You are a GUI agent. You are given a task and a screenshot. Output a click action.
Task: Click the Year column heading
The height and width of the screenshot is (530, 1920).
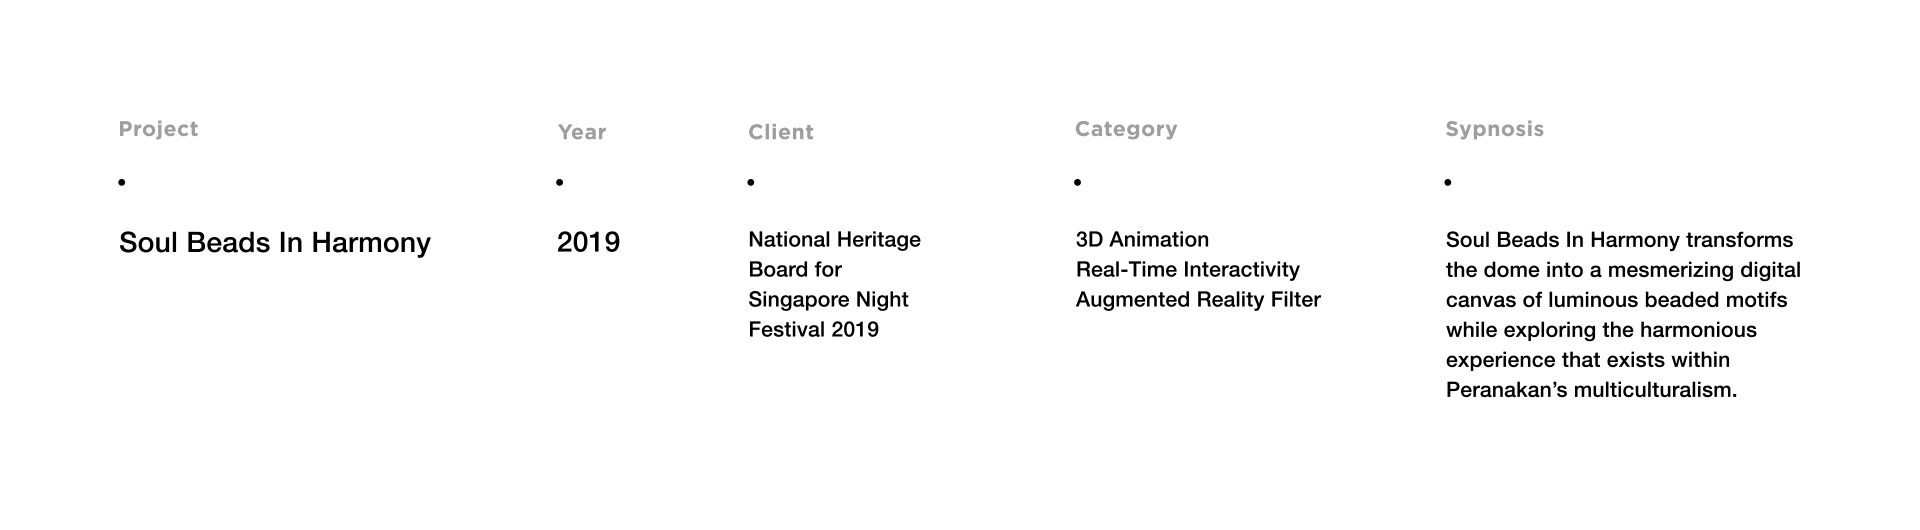tap(581, 132)
